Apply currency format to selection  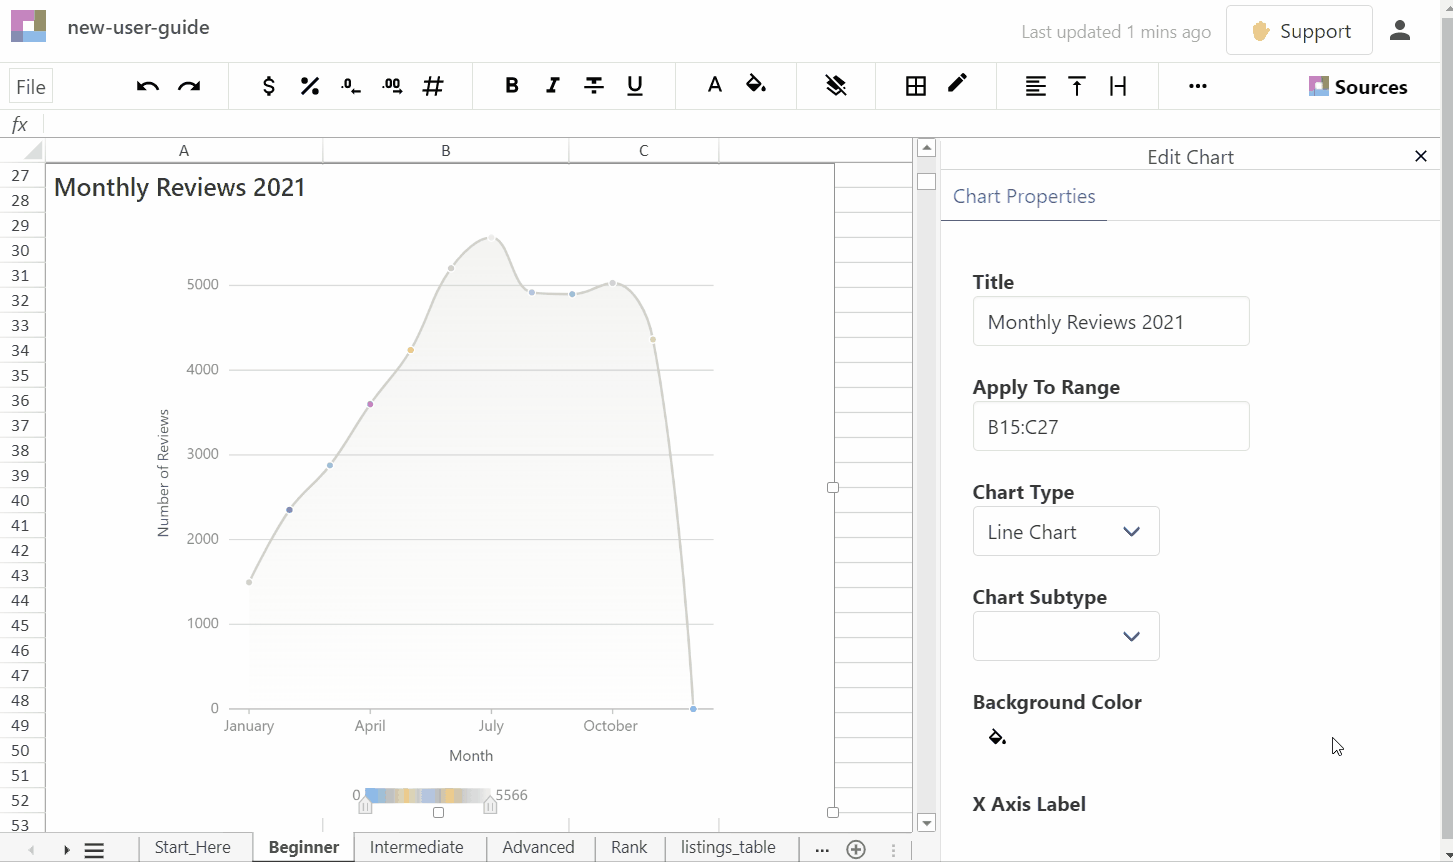(268, 86)
